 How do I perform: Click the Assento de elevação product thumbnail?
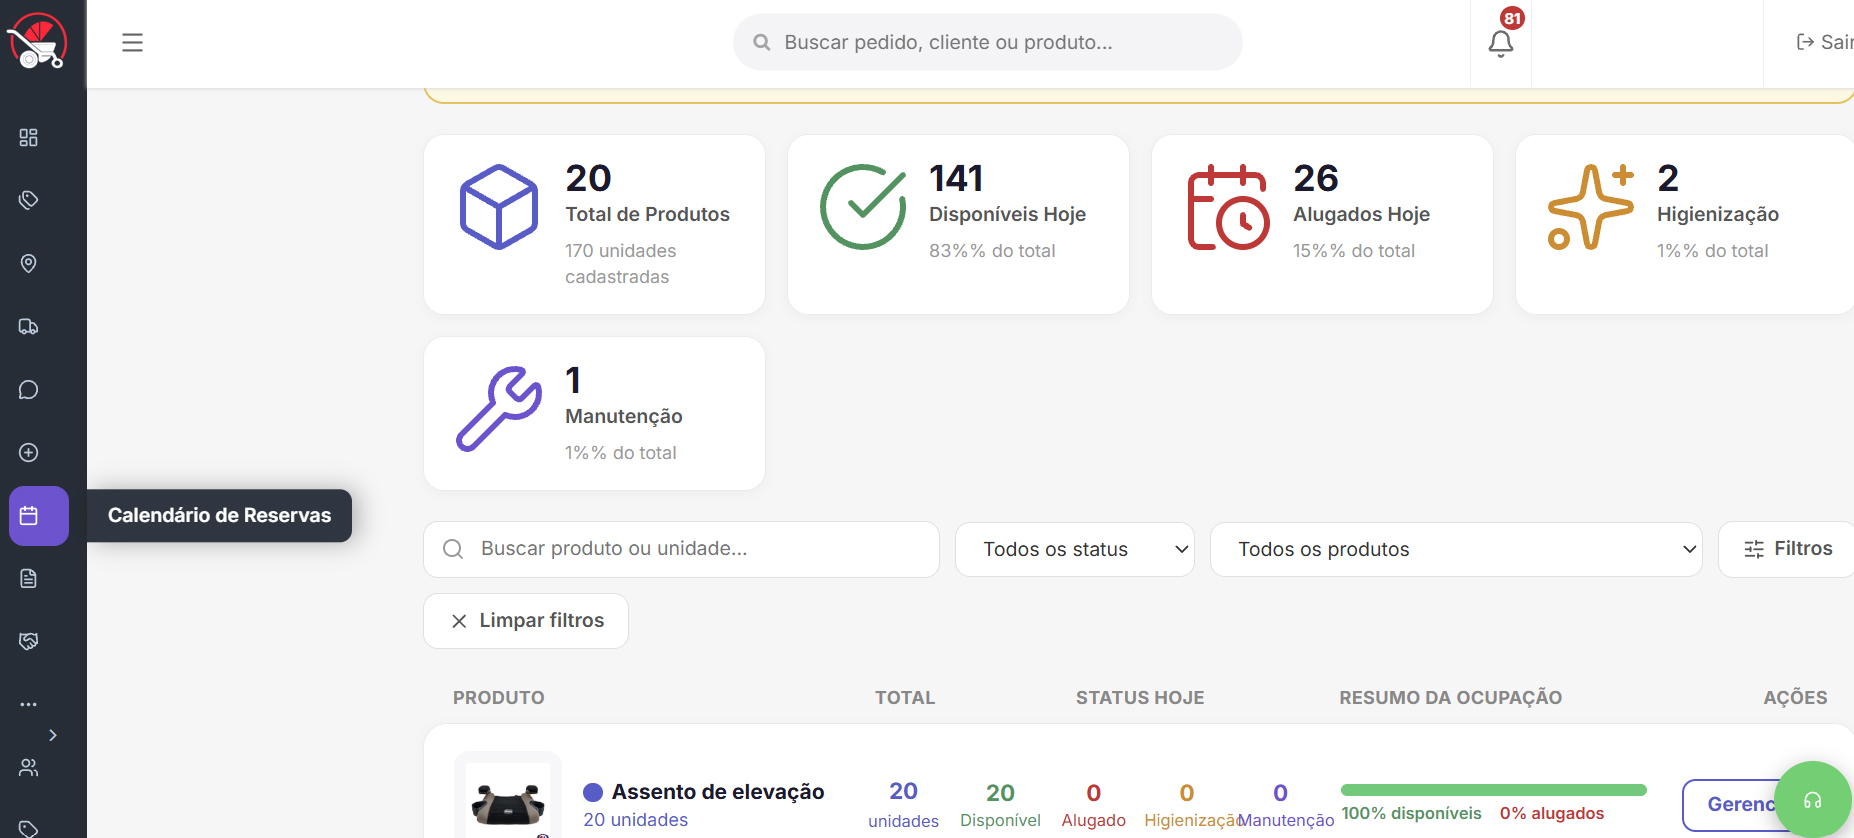pos(508,798)
